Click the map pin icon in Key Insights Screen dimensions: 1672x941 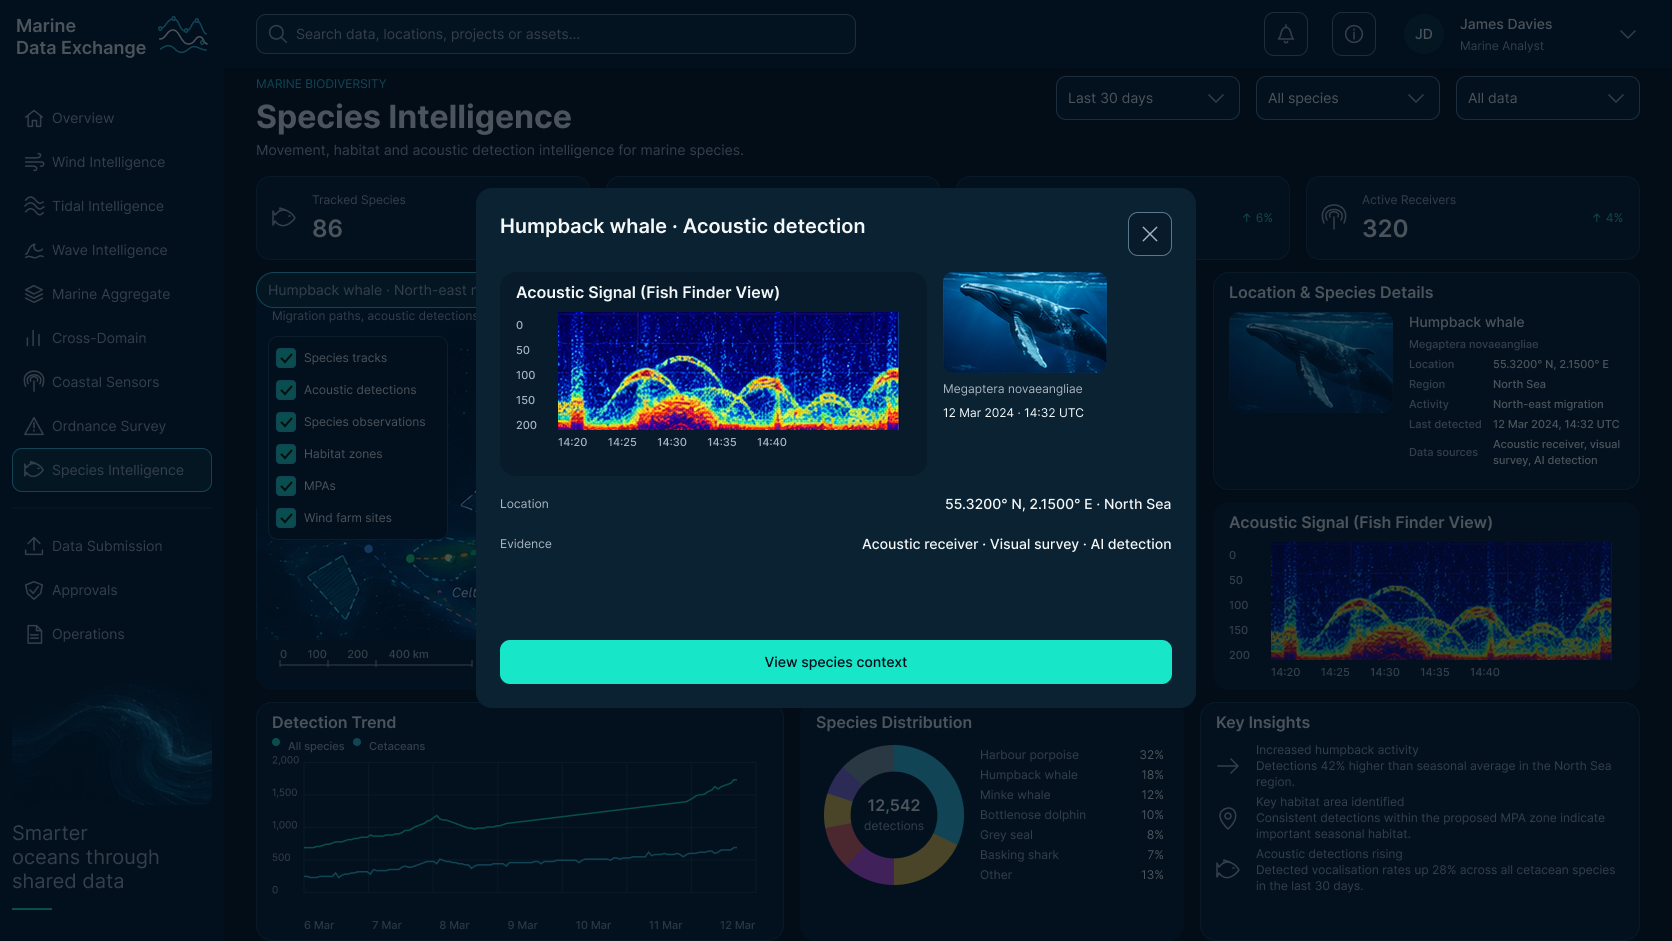tap(1228, 818)
